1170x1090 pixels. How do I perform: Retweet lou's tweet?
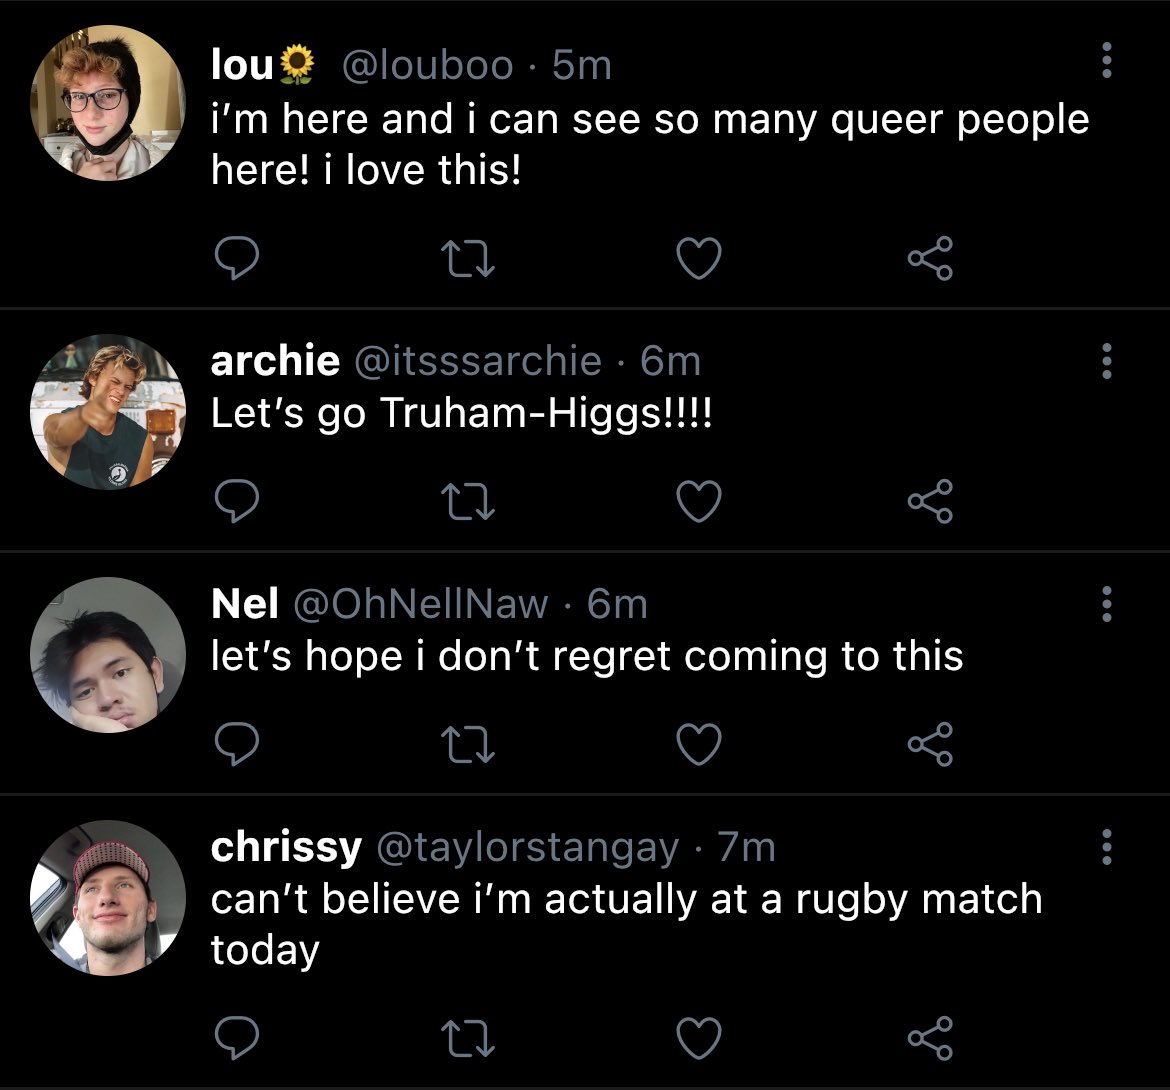click(x=468, y=258)
